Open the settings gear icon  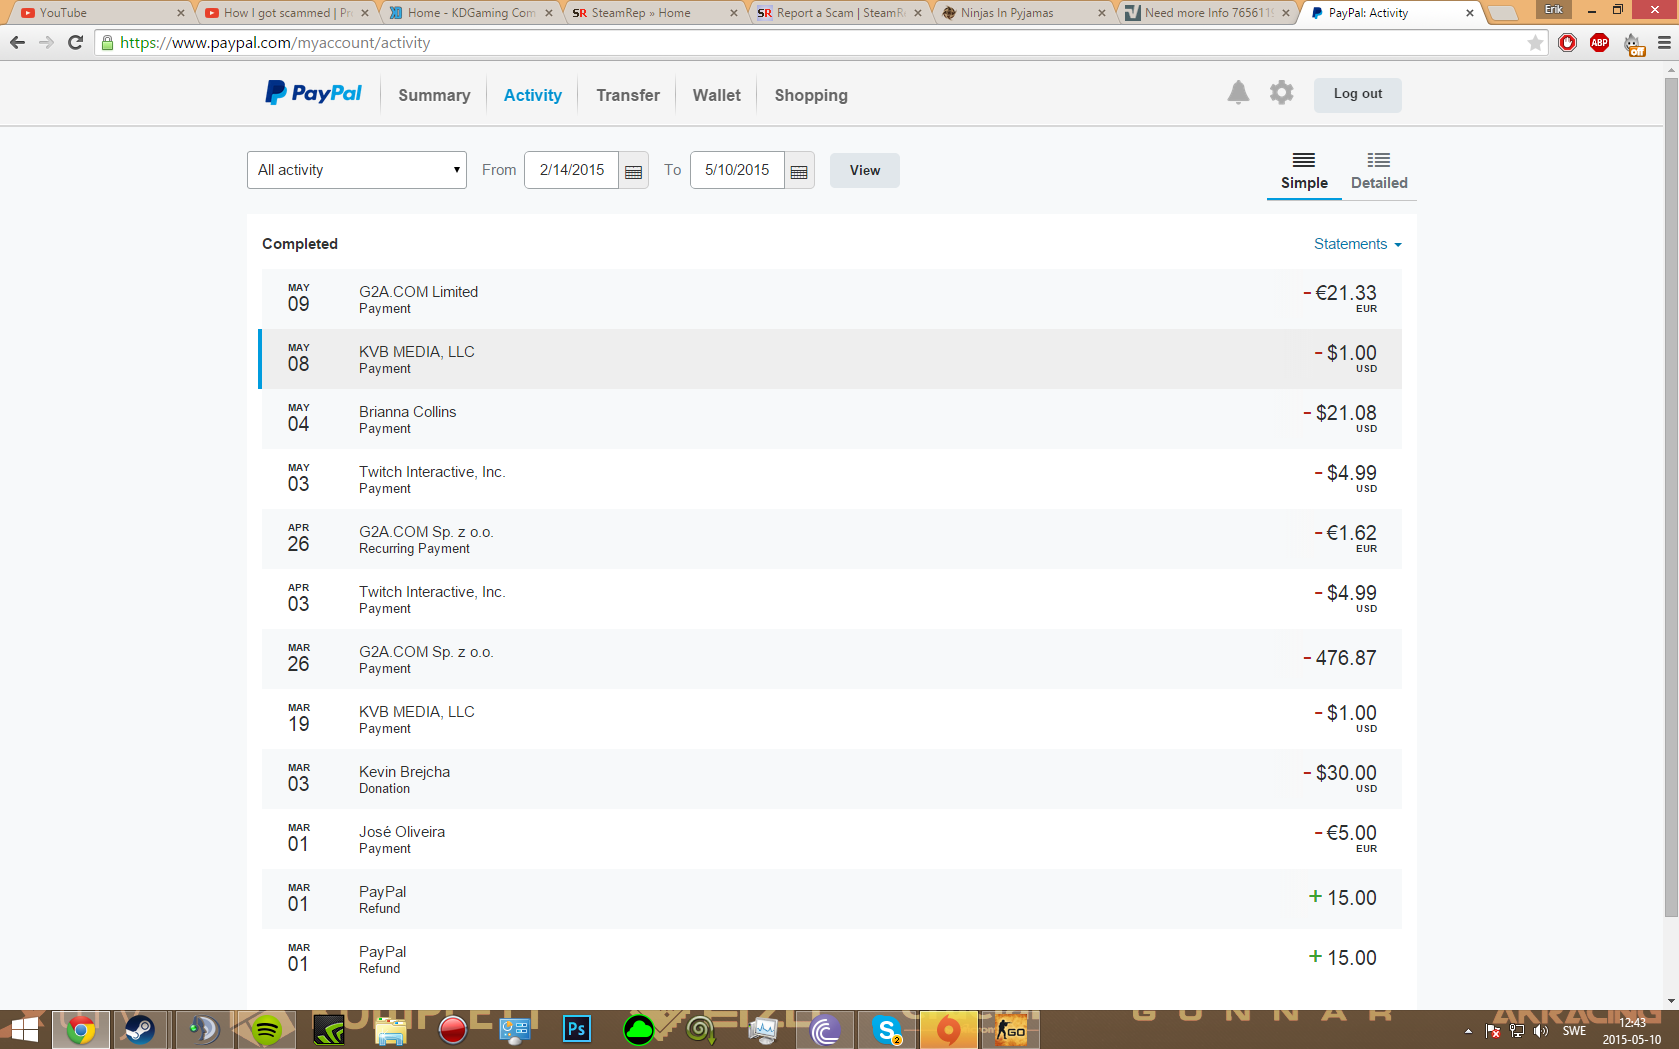tap(1281, 93)
